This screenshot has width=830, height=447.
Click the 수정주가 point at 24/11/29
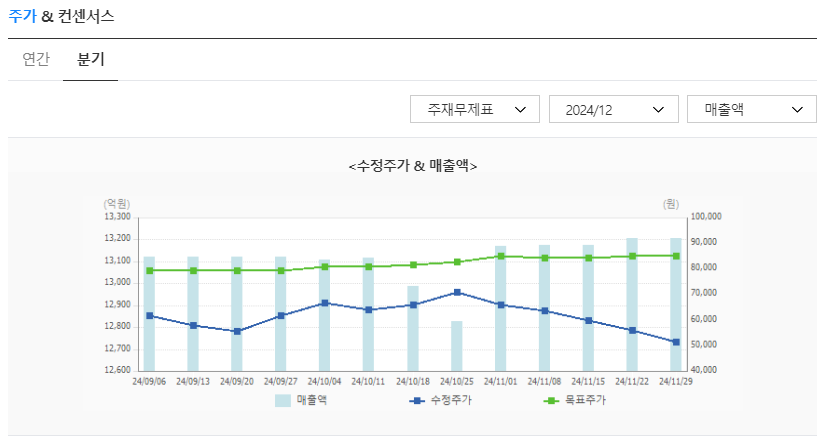click(676, 342)
